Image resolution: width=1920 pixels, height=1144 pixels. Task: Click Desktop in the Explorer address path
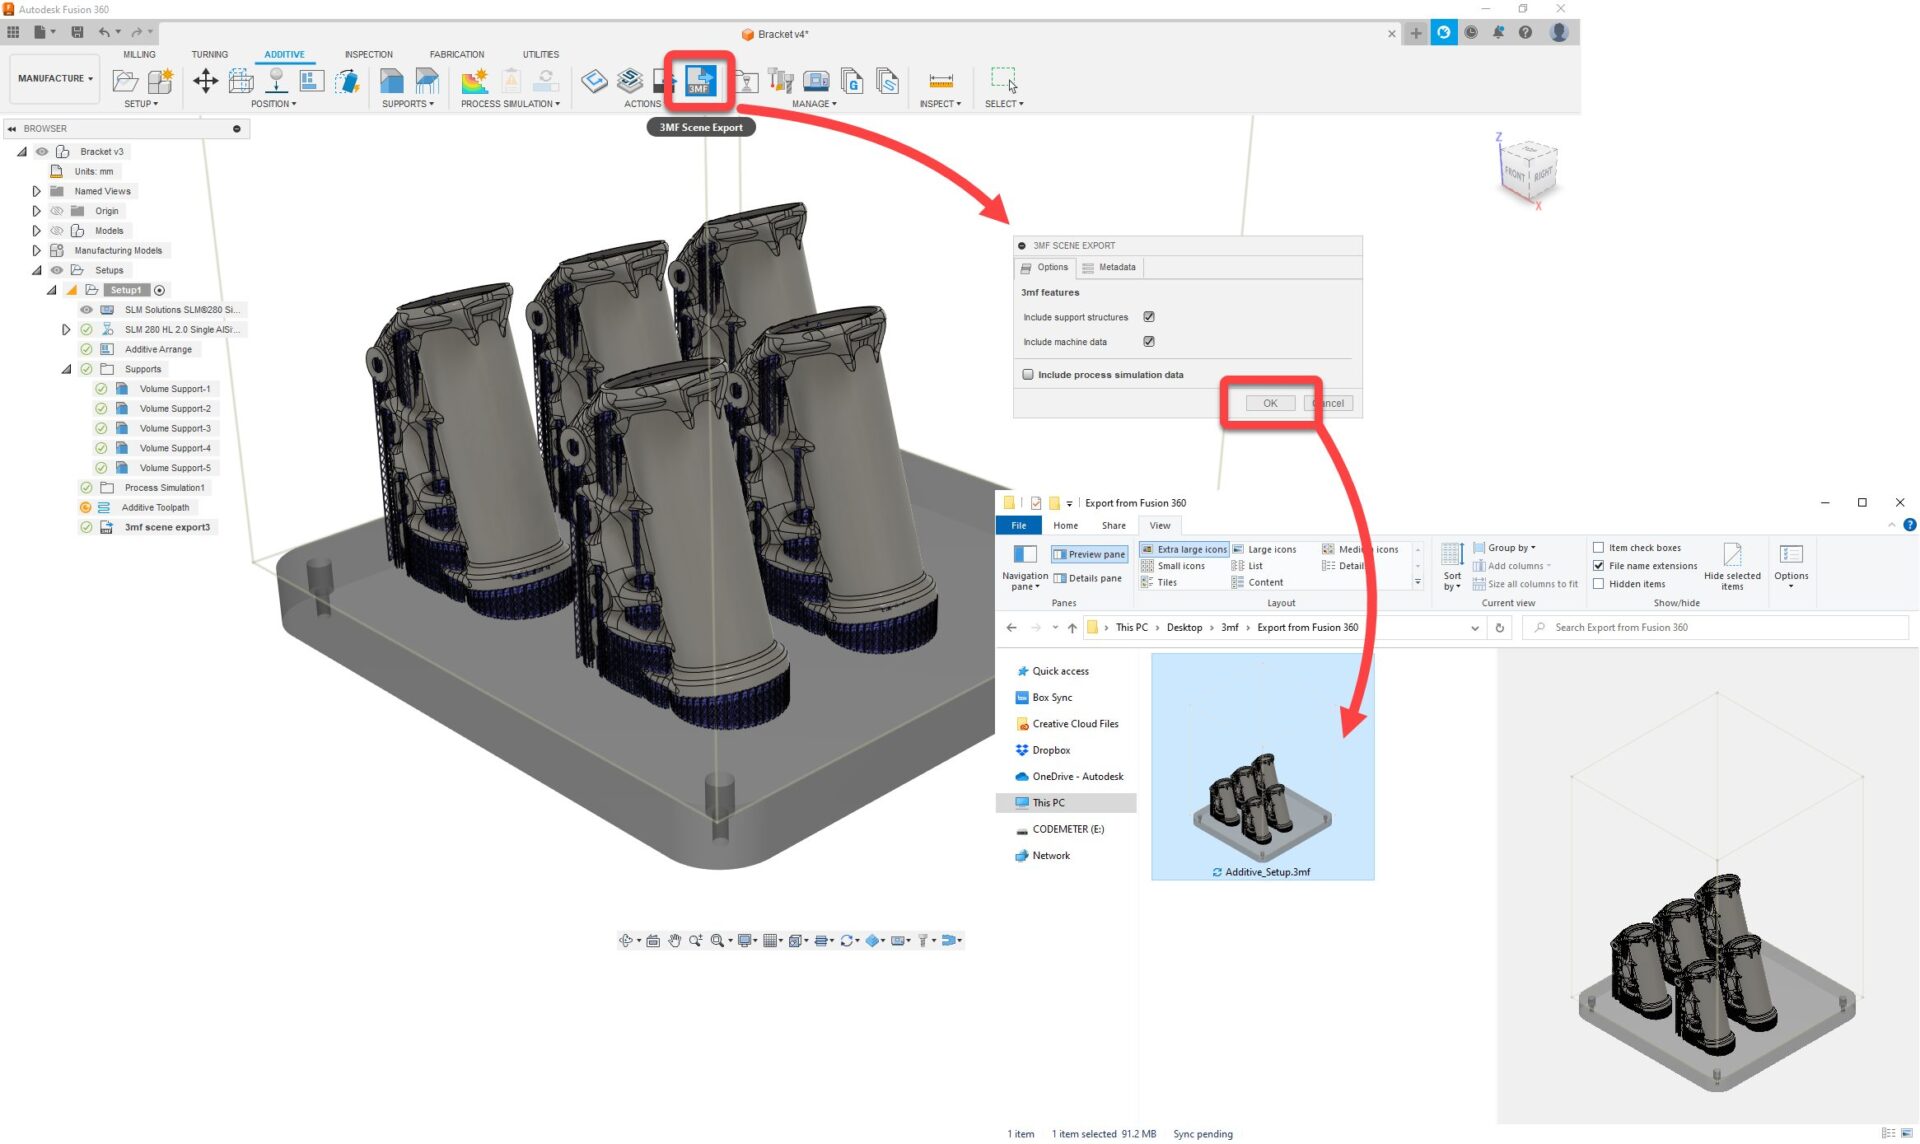[x=1184, y=628]
